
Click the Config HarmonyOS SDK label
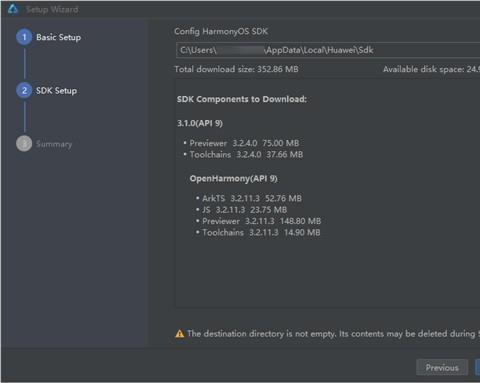coord(221,32)
